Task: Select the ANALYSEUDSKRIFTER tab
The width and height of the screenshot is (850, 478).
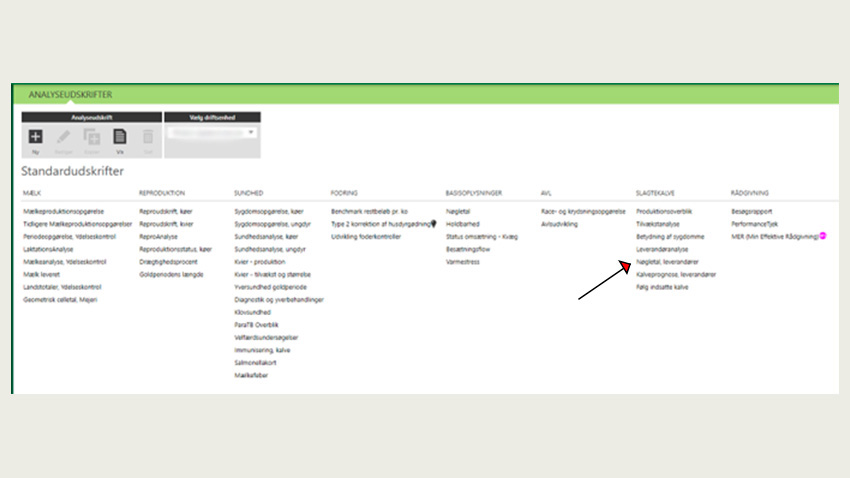Action: click(70, 95)
